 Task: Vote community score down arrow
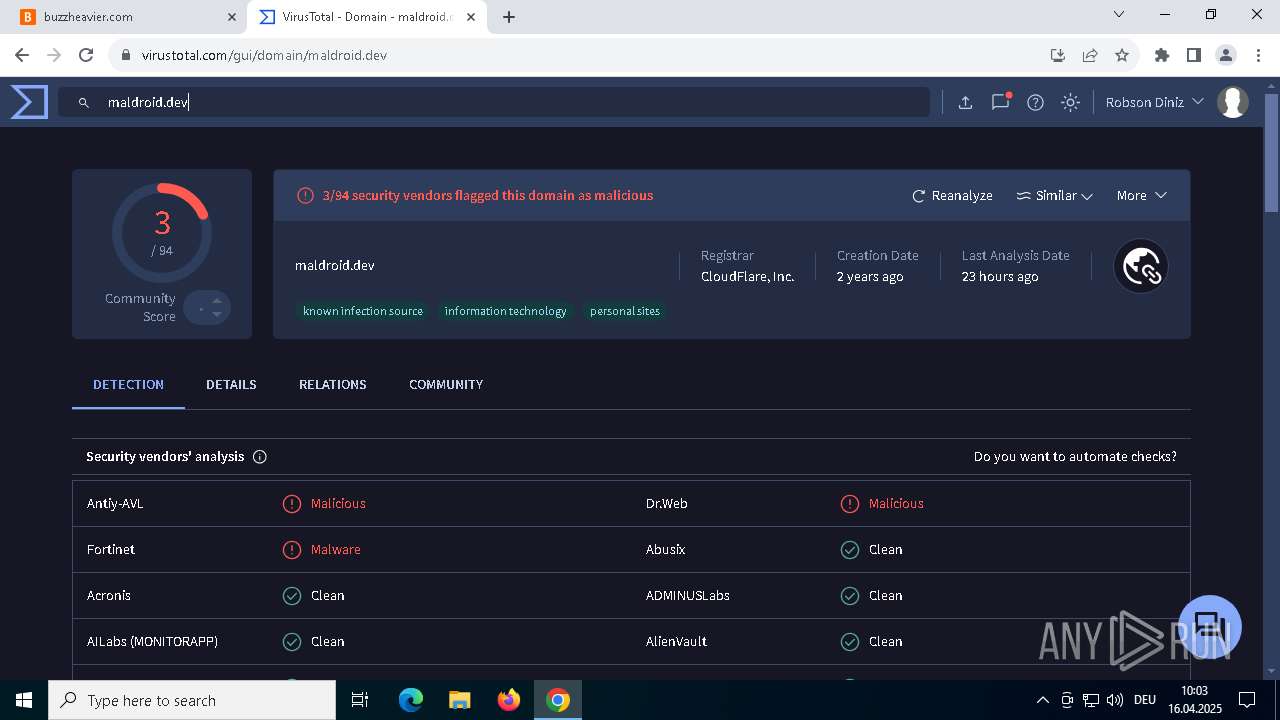click(217, 315)
